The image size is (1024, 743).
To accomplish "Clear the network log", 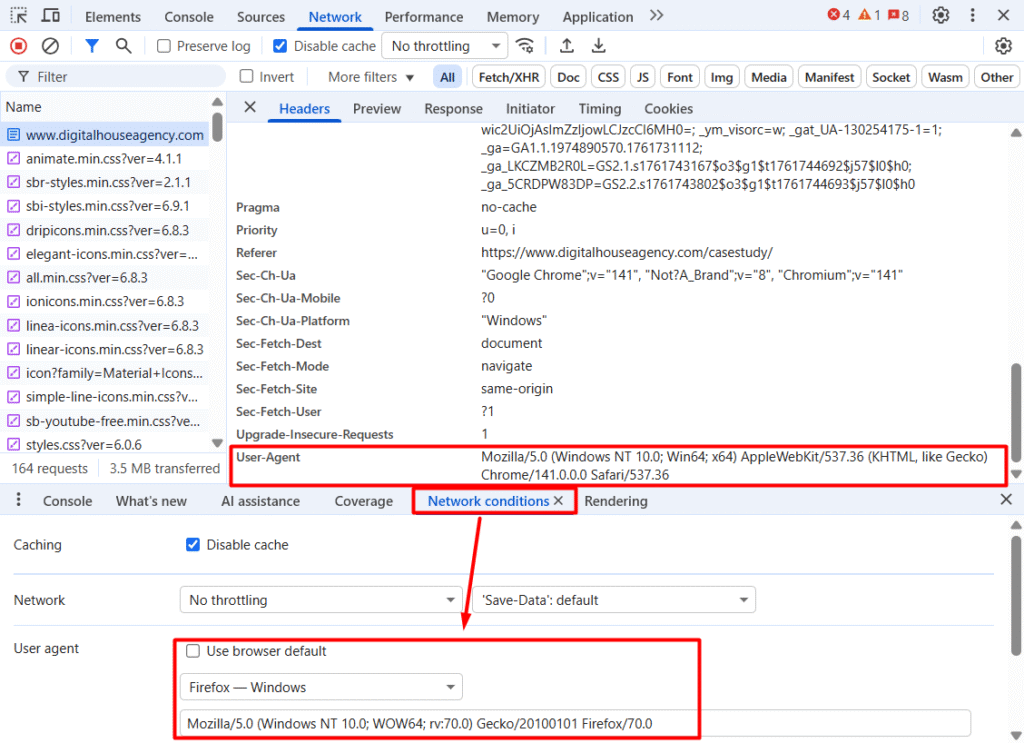I will coord(50,46).
